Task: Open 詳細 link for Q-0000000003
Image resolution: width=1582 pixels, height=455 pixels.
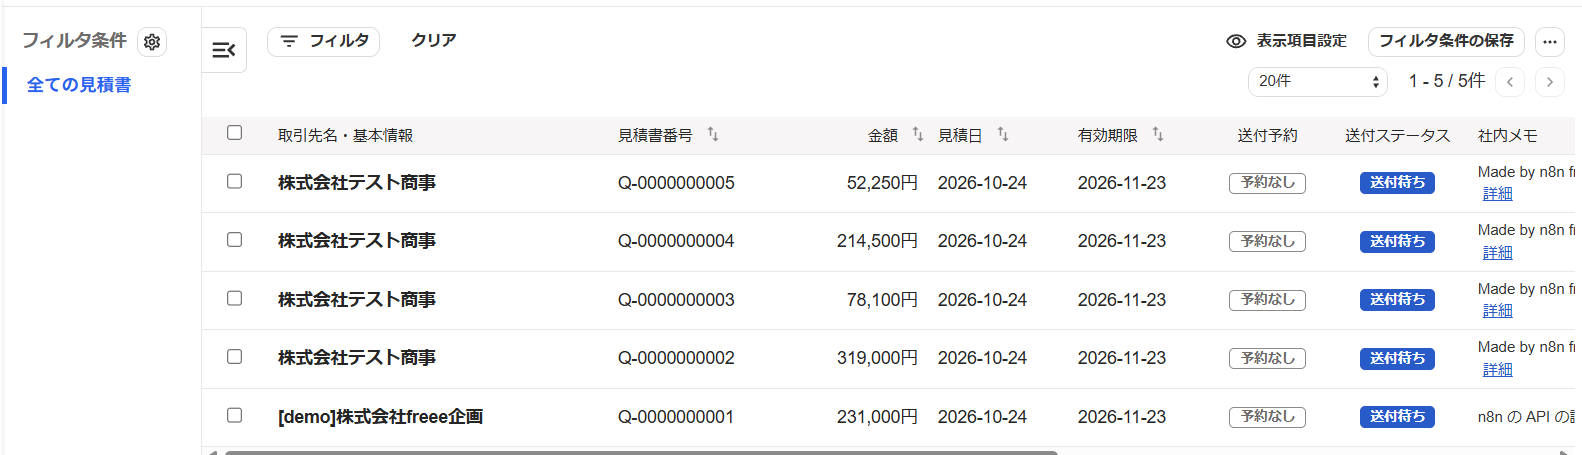Action: pyautogui.click(x=1497, y=311)
